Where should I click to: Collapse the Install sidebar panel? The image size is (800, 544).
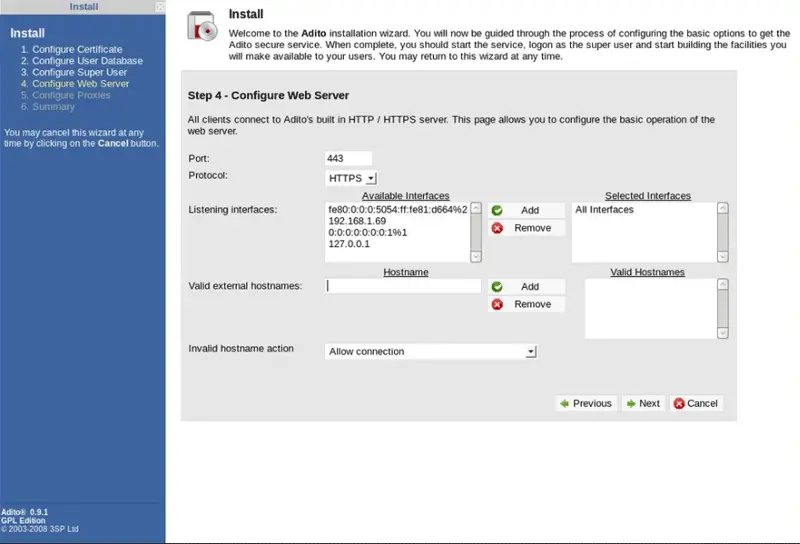[x=160, y=7]
